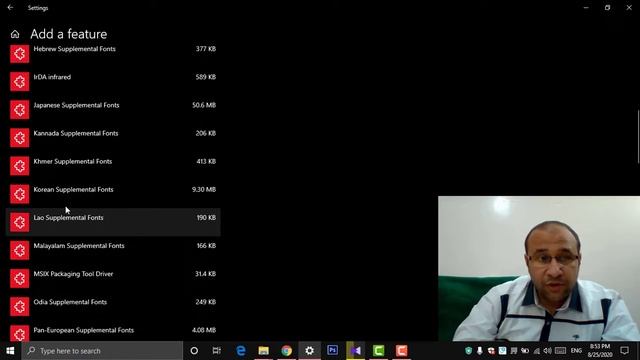640x360 pixels.
Task: Choose the Malayalam Supplemental Fonts entry
Action: [113, 250]
